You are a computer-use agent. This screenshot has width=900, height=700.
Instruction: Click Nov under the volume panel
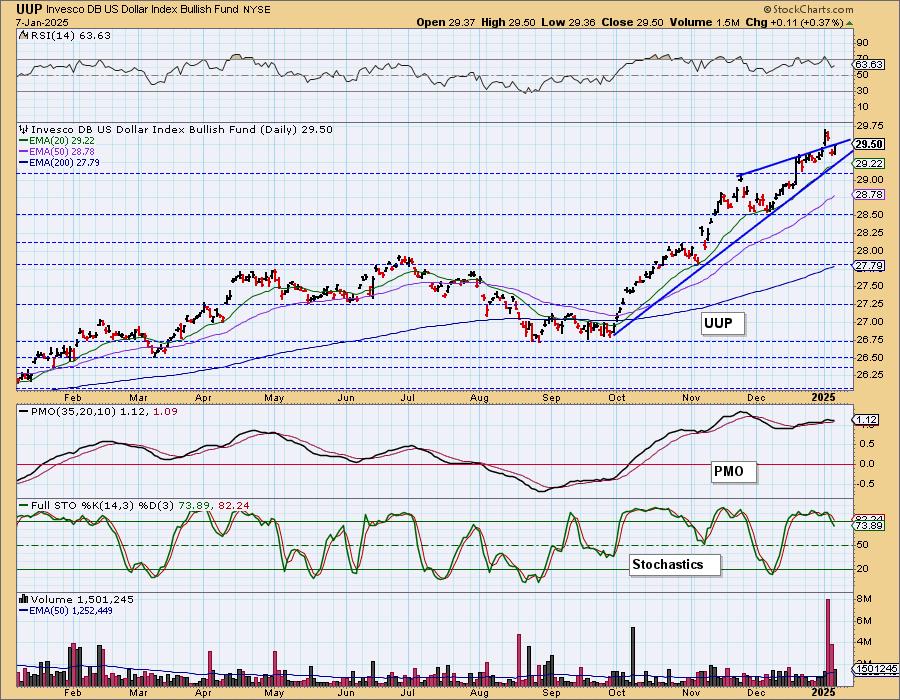[x=692, y=693]
